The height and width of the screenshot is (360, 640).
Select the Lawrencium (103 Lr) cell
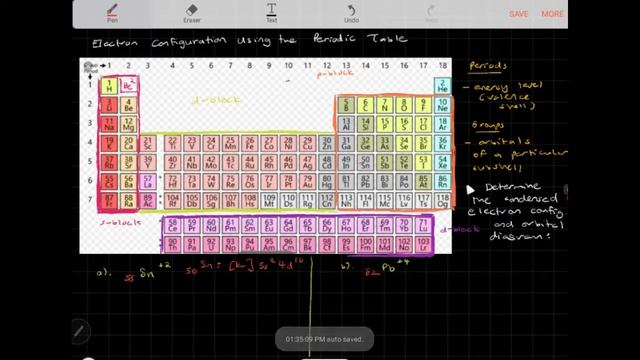point(423,244)
